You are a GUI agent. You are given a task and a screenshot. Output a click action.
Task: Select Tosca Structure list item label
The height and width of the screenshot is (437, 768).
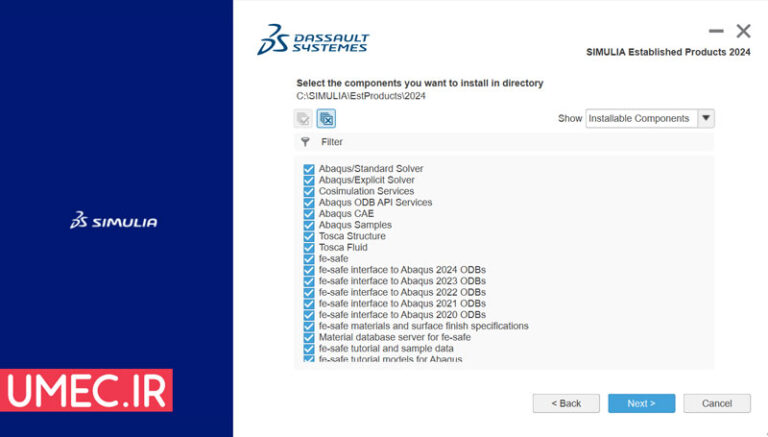(x=352, y=236)
